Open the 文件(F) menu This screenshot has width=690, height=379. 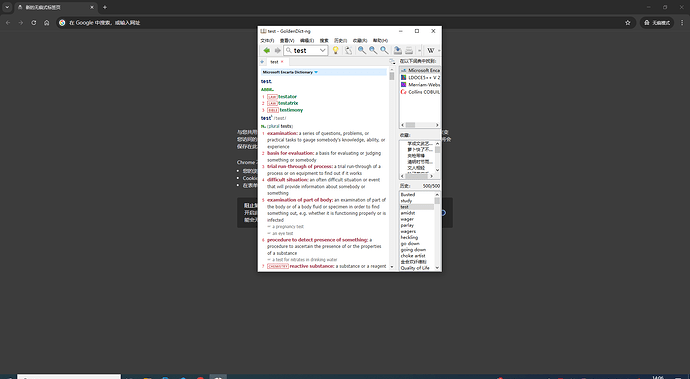[267, 40]
